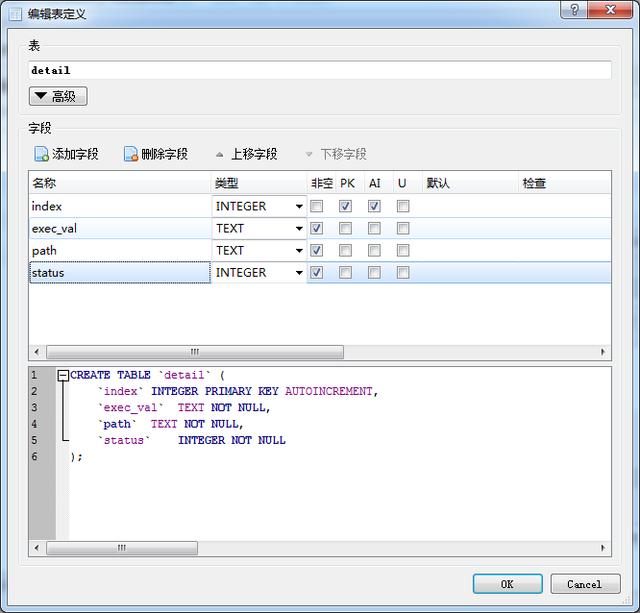Uncheck 非空 for the path field

(316, 250)
